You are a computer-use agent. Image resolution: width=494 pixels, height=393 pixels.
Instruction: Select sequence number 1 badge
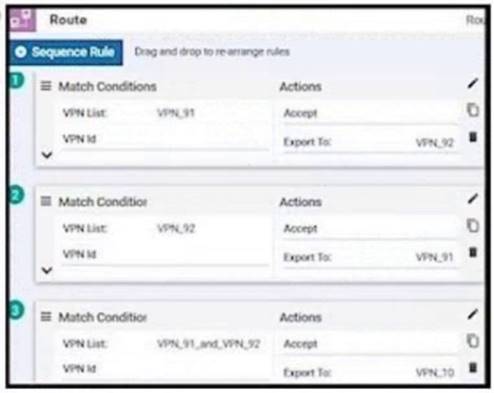click(x=17, y=80)
